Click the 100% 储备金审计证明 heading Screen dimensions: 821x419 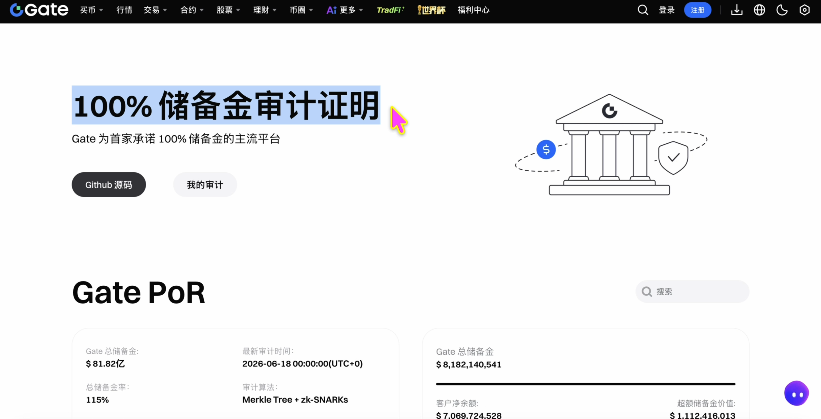[x=226, y=105]
